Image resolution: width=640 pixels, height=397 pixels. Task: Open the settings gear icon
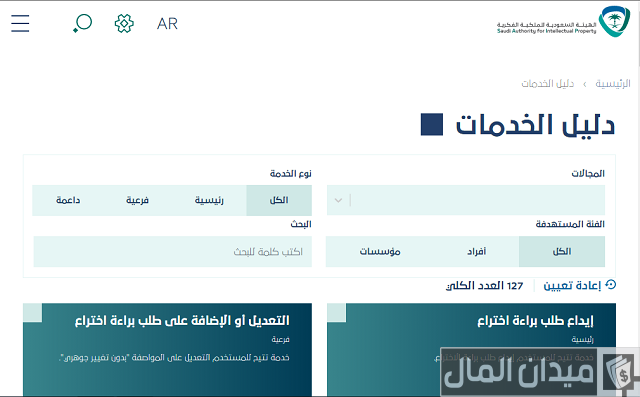click(124, 23)
